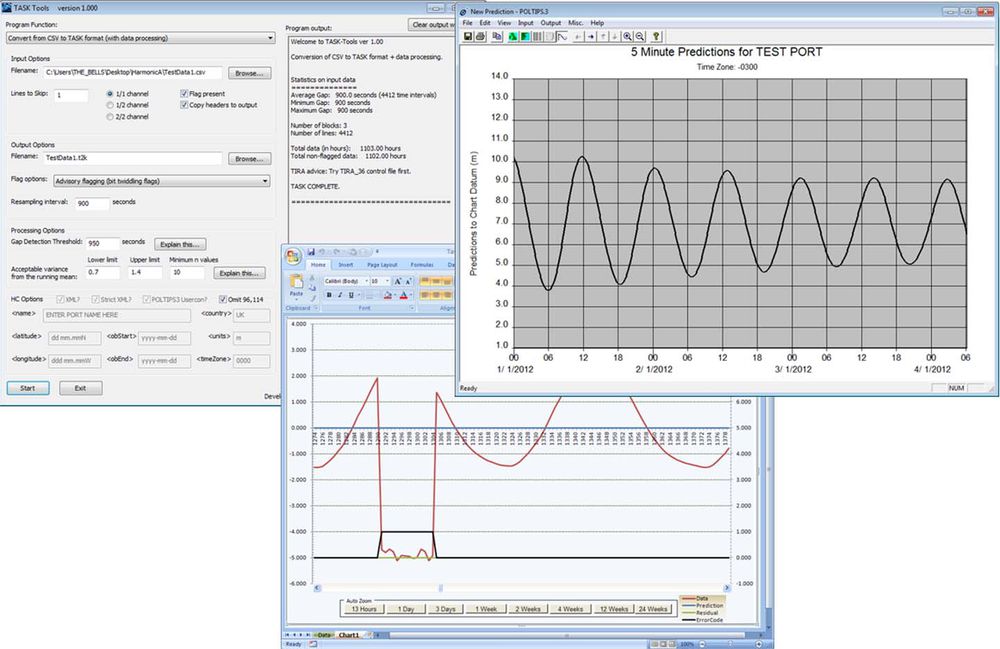Toggle Underline in Excel Font group
This screenshot has height=649, width=1000.
click(x=351, y=295)
